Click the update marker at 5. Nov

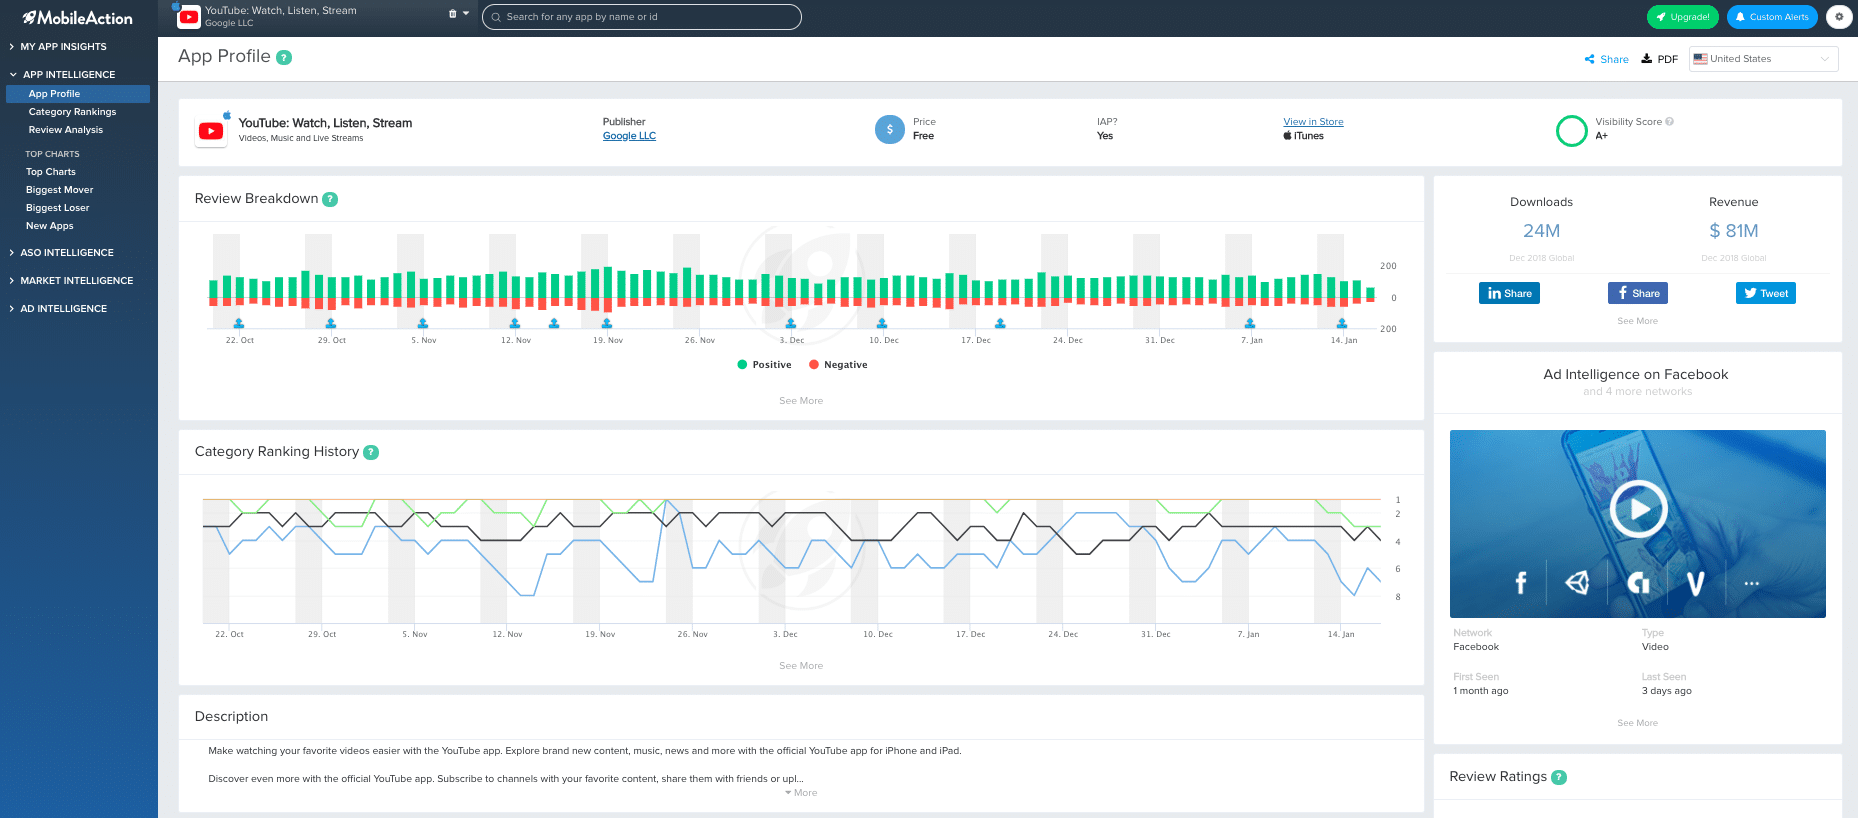[423, 323]
